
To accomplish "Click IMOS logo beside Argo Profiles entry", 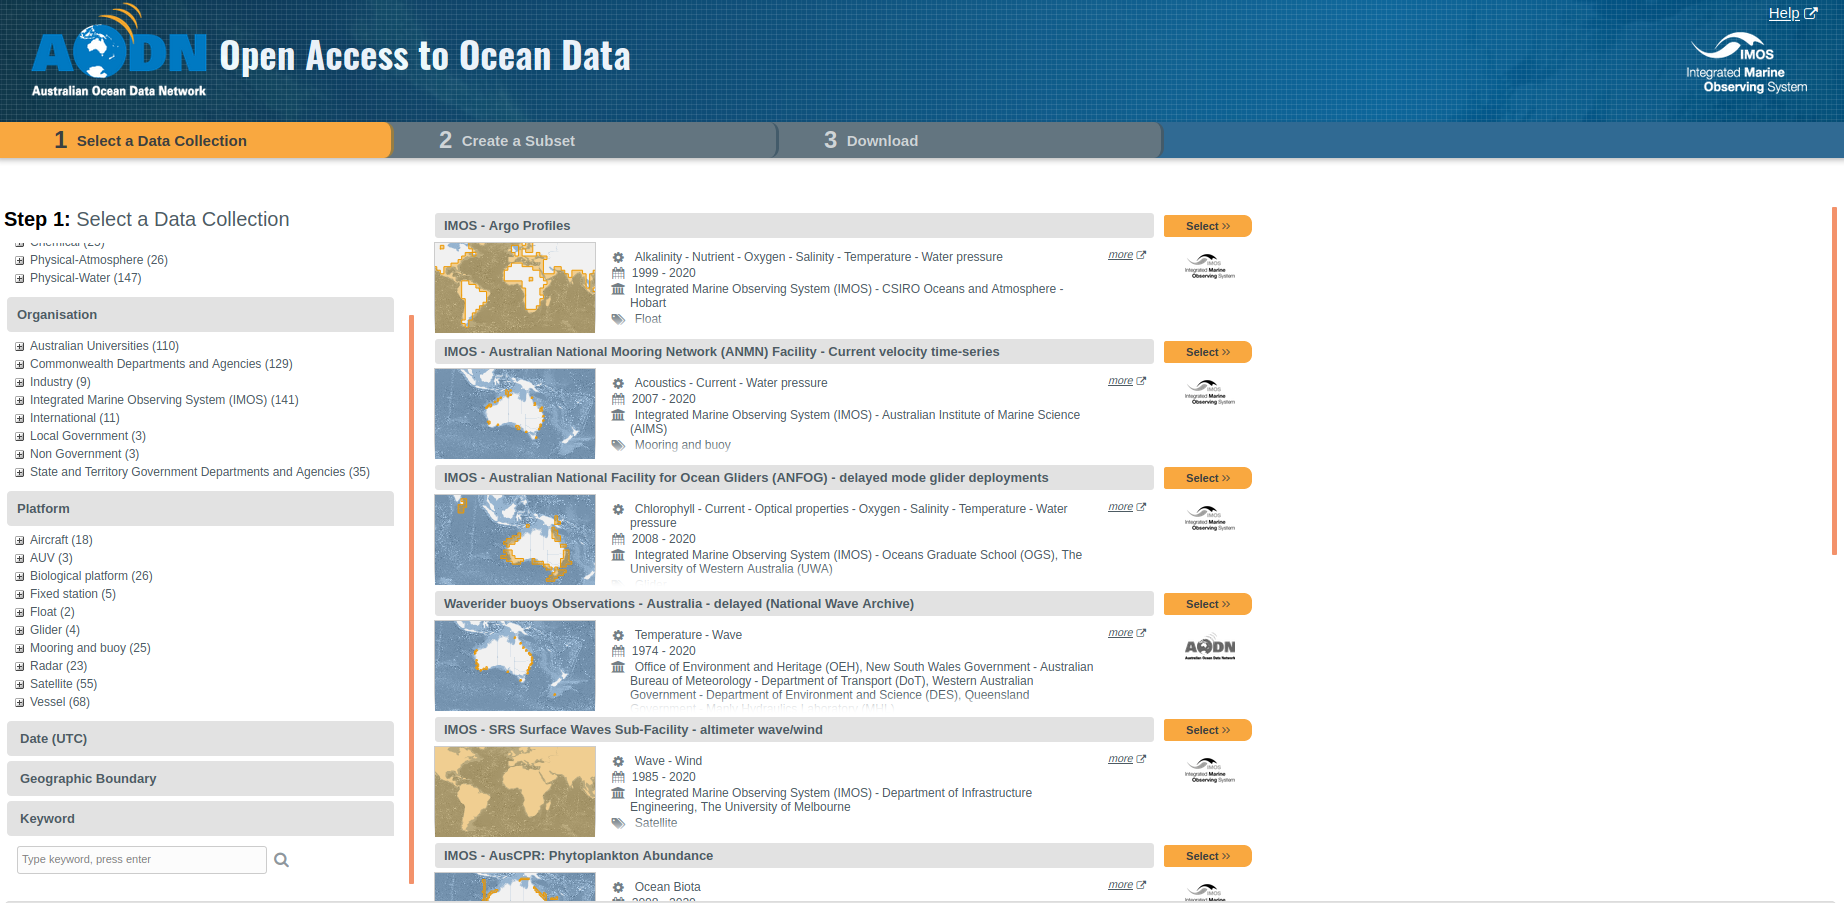I will 1209,267.
